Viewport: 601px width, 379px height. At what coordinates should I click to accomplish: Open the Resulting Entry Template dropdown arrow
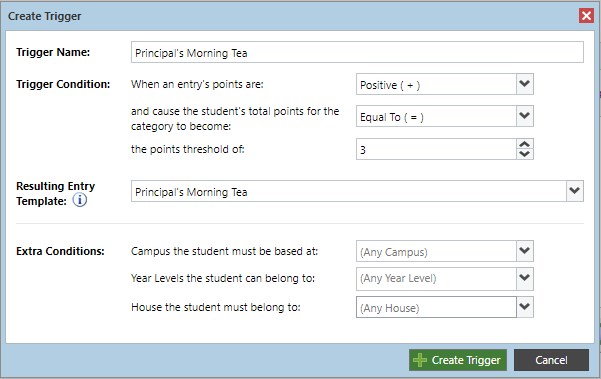tap(575, 191)
